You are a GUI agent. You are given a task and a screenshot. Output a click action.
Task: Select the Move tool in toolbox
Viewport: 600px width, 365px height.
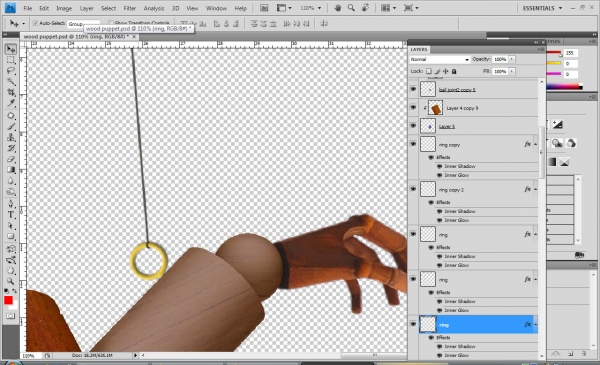pyautogui.click(x=11, y=49)
